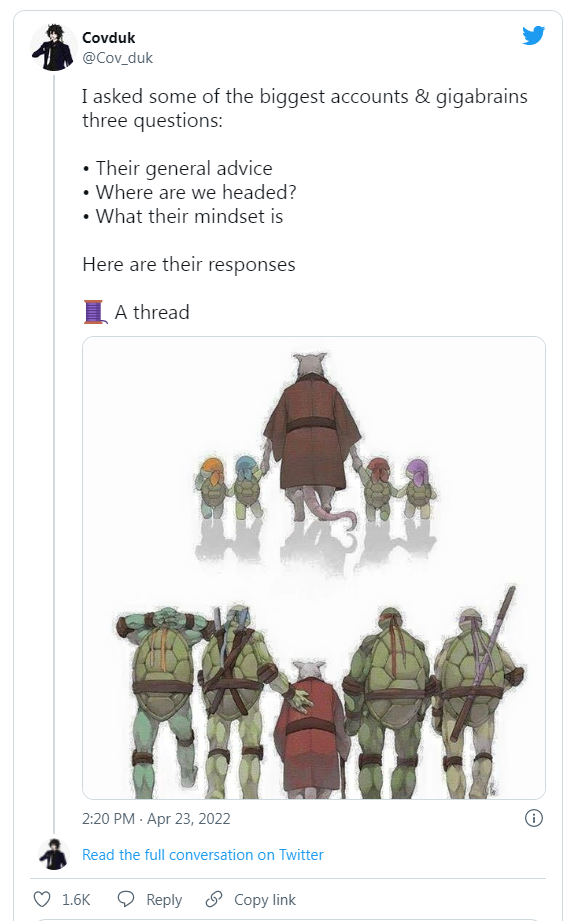Open the 2:20 PM Apr 23, 2022 timestamp
The image size is (573, 921).
156,819
